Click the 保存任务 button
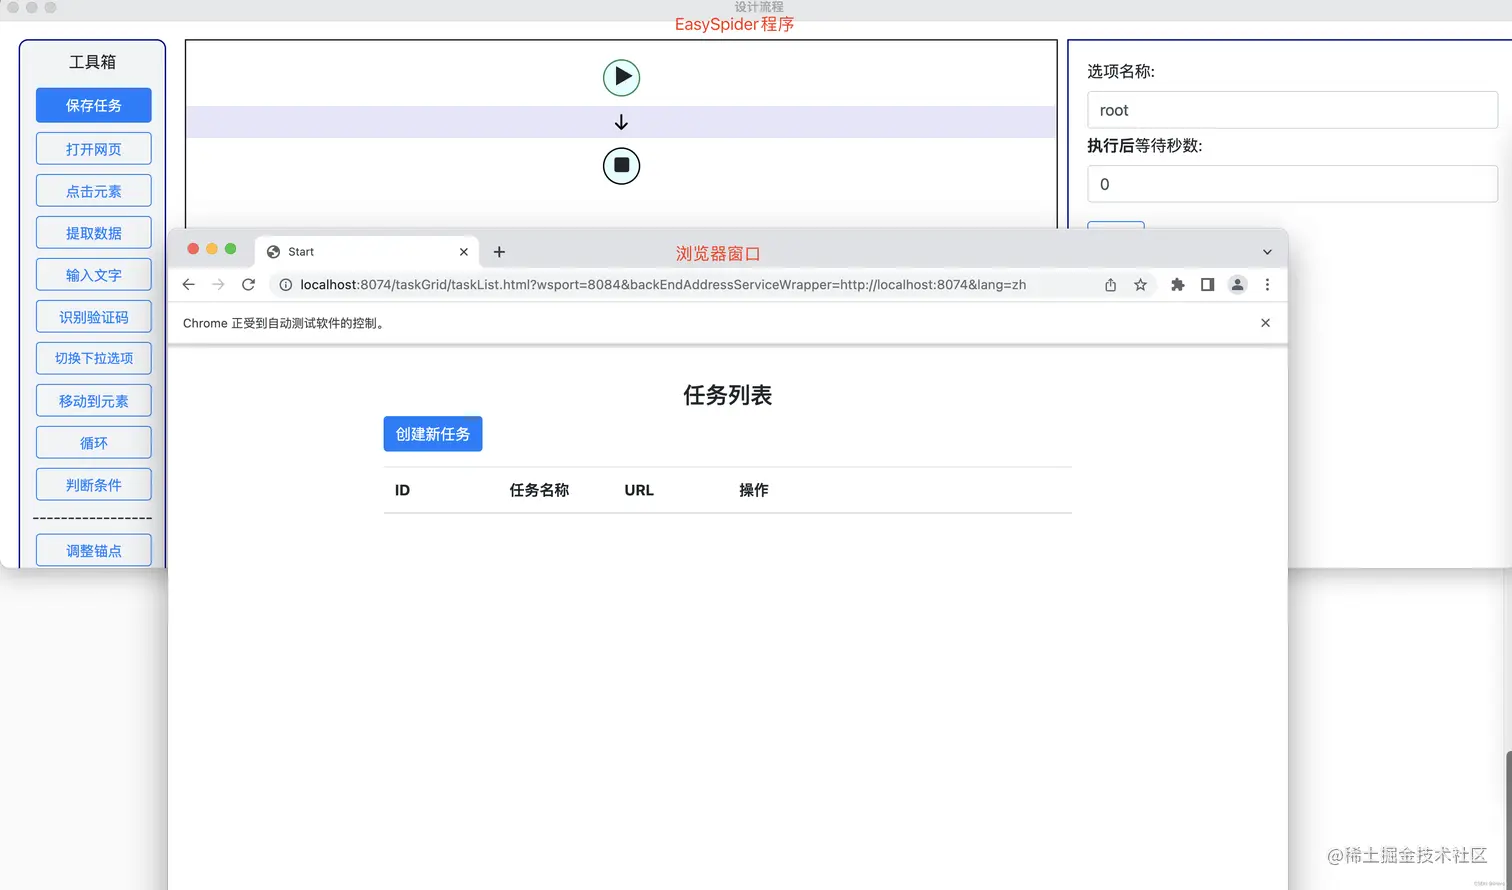The height and width of the screenshot is (890, 1512). (x=93, y=105)
